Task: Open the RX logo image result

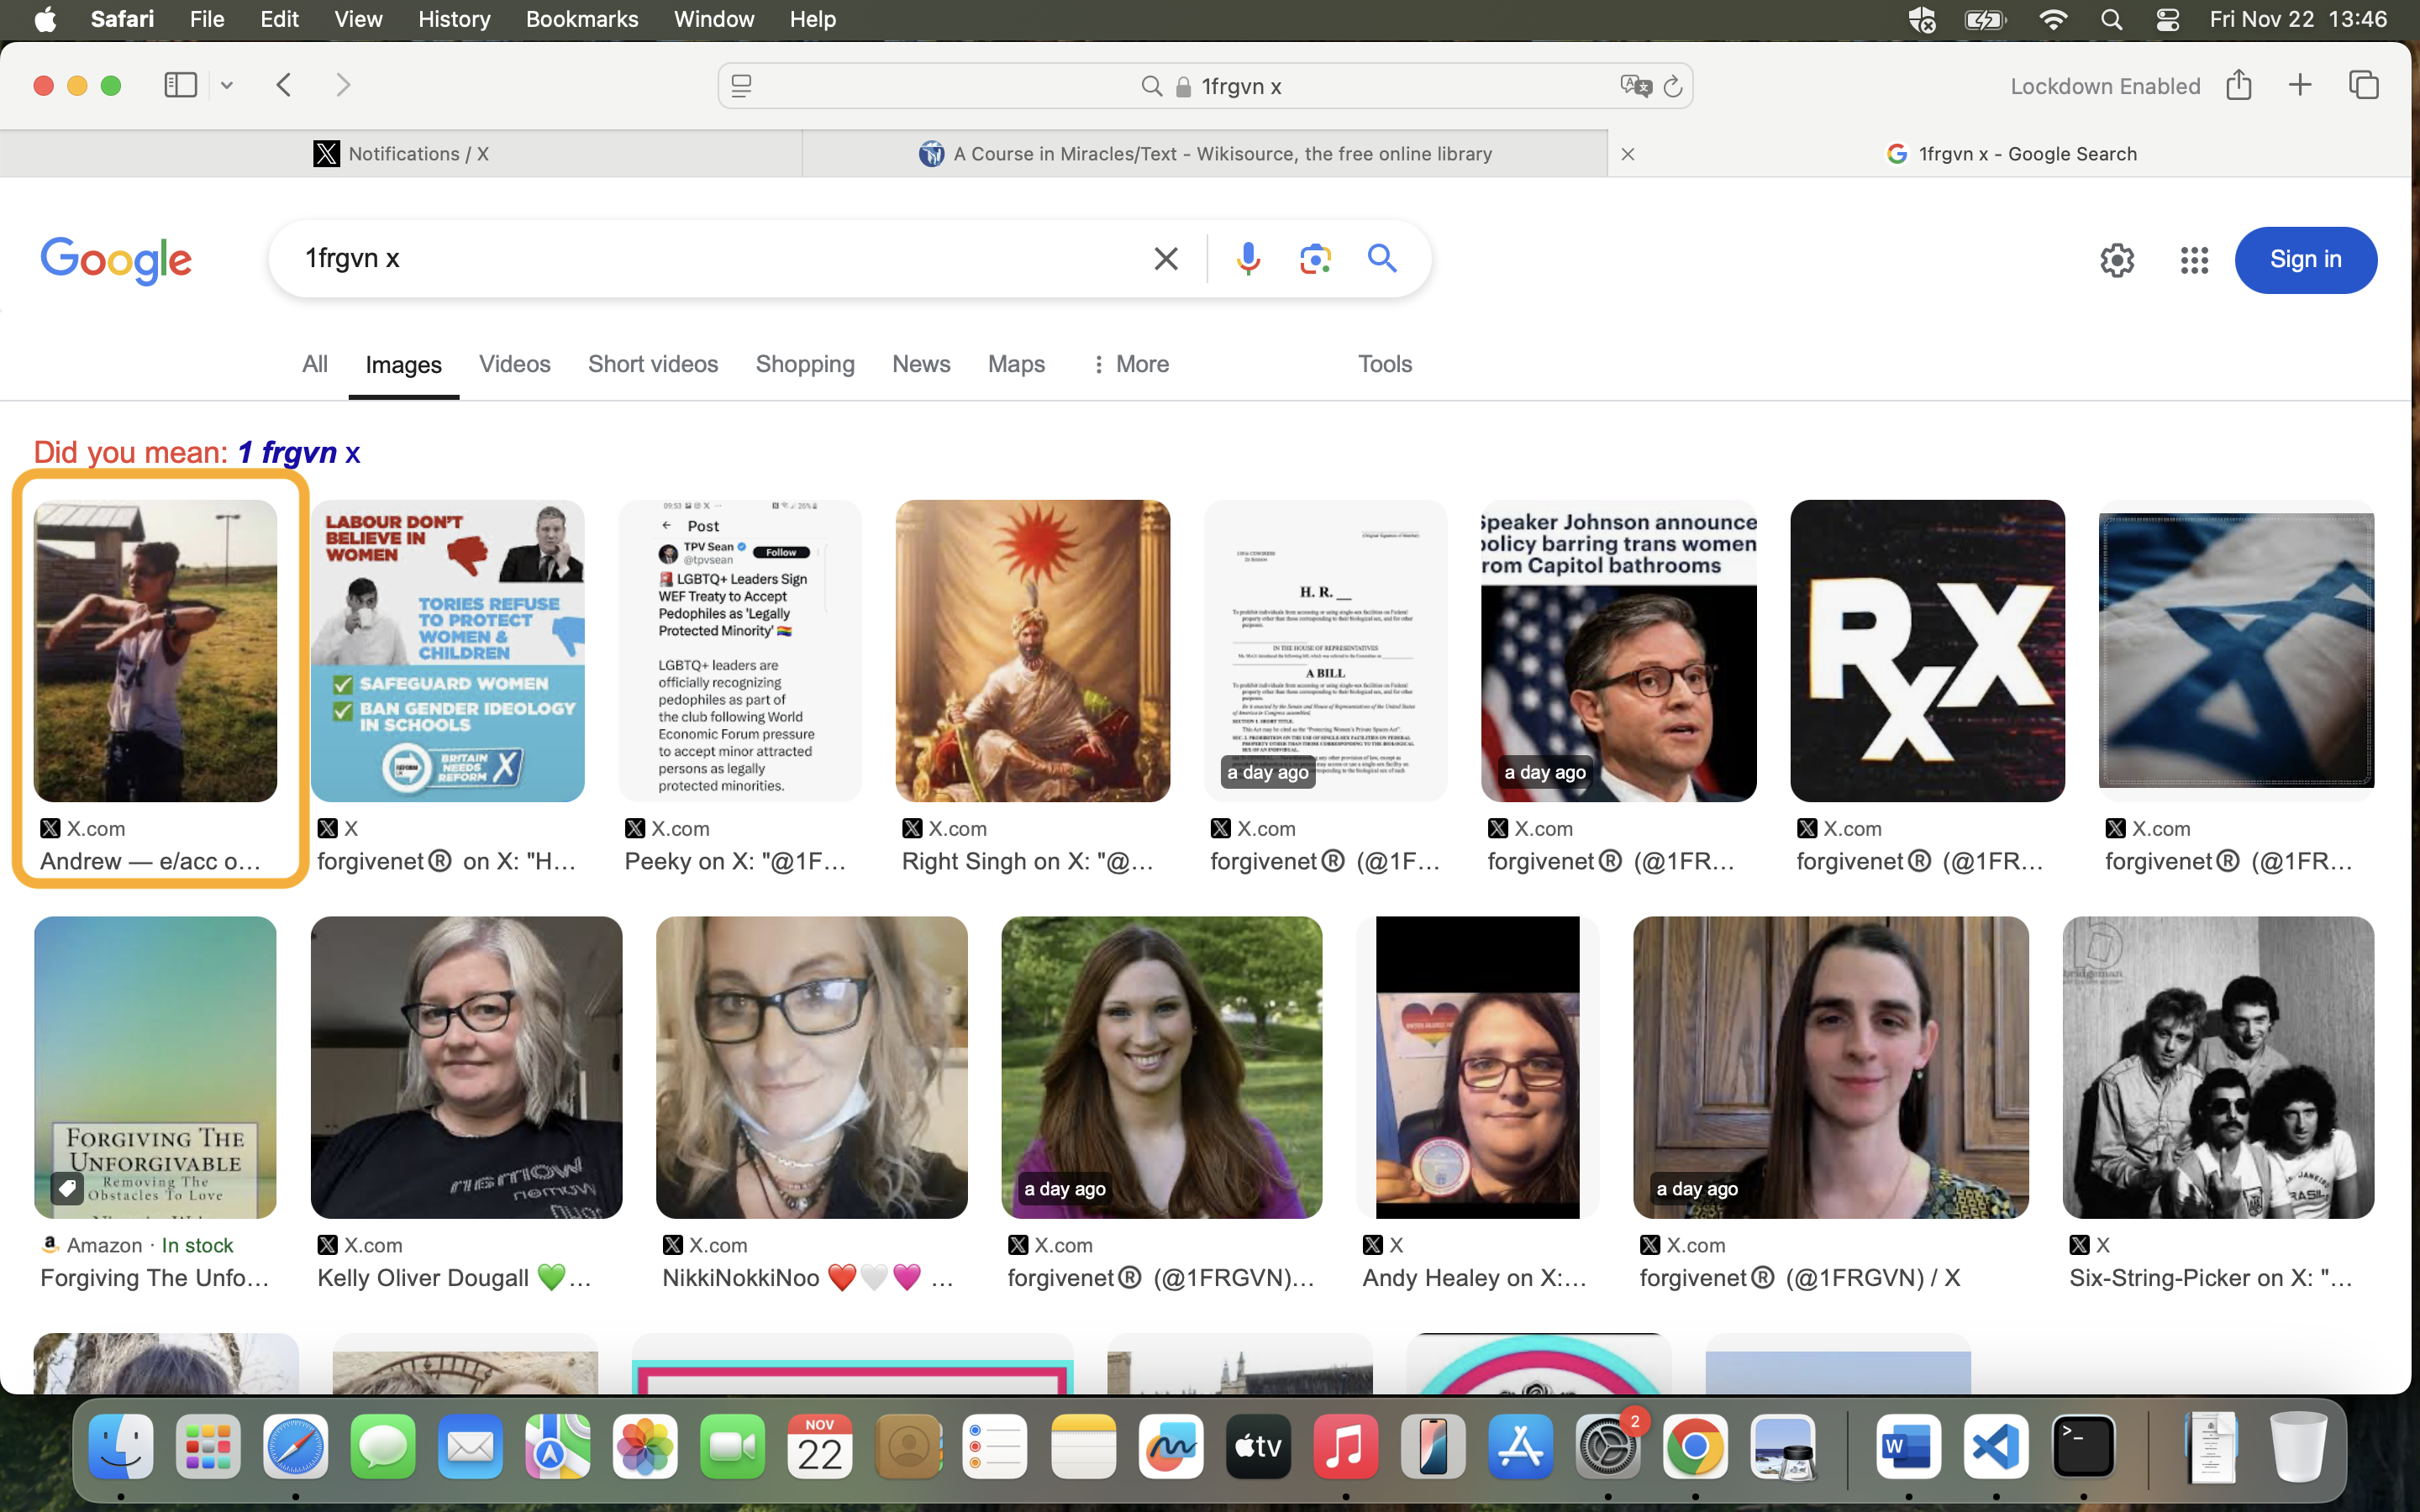Action: pos(1927,651)
